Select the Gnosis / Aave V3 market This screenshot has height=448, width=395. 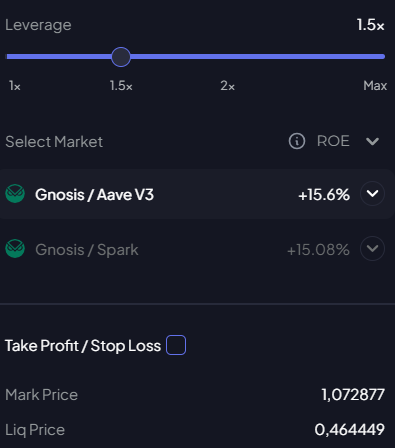tap(197, 194)
